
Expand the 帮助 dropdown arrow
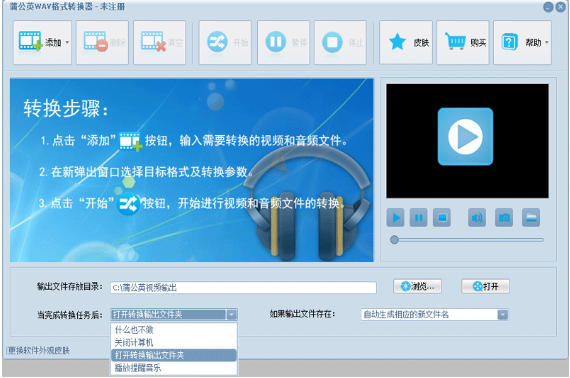click(x=547, y=43)
